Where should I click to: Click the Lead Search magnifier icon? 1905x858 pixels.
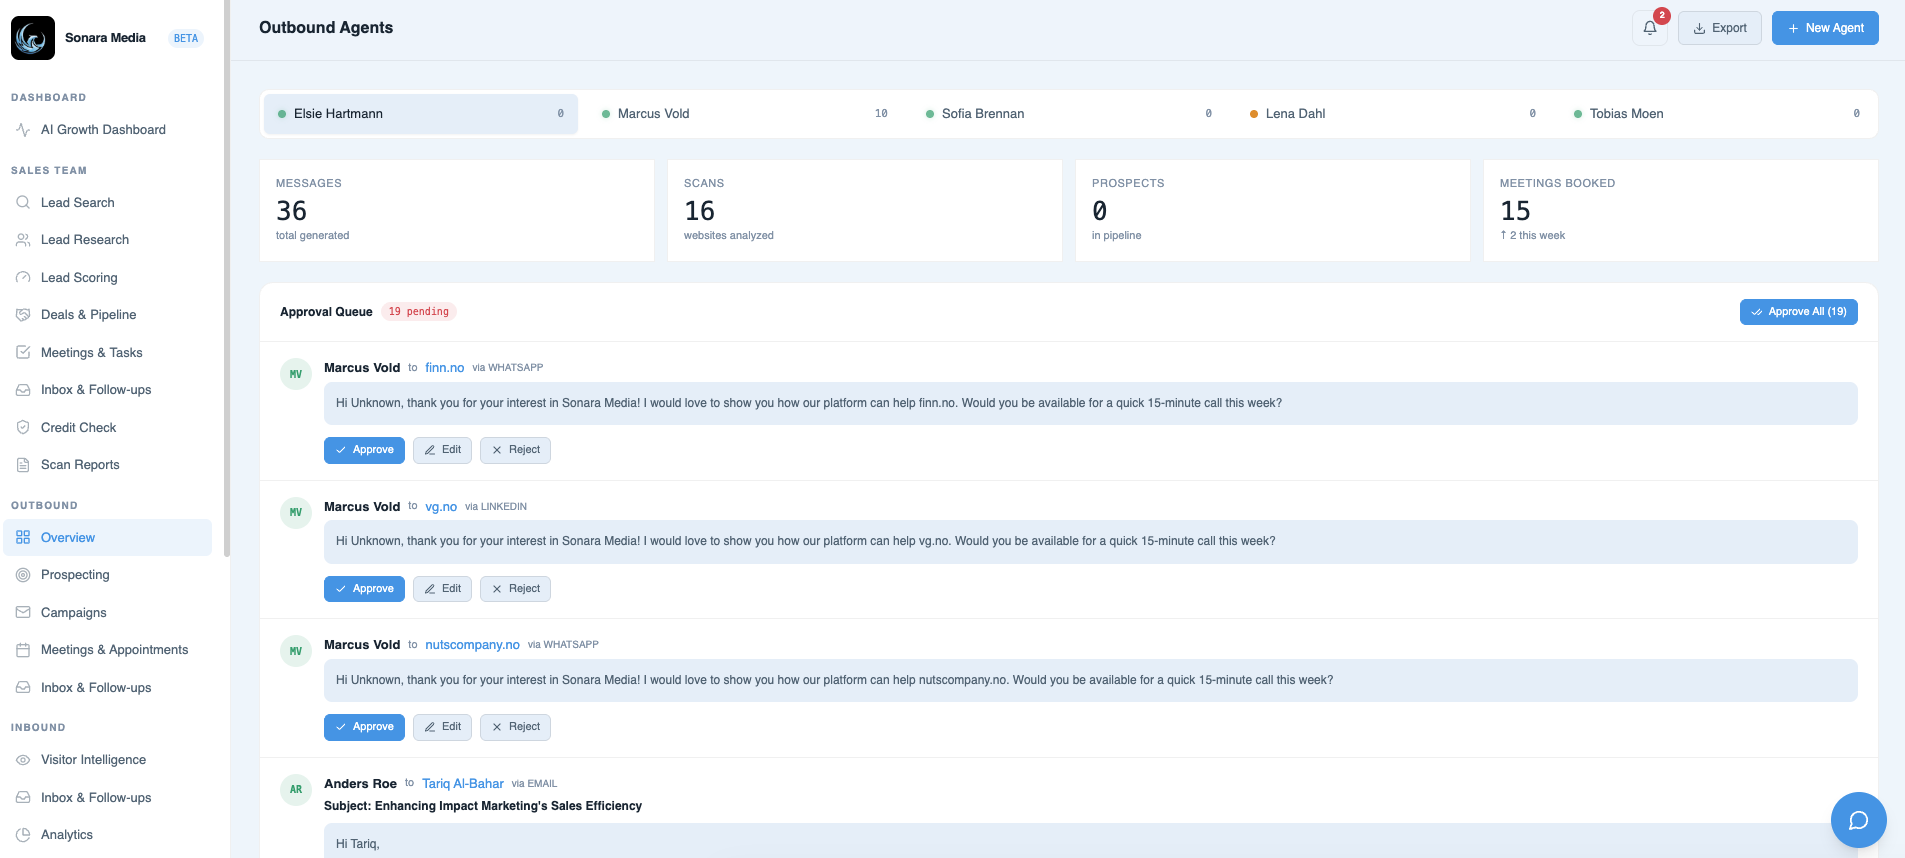tap(23, 203)
